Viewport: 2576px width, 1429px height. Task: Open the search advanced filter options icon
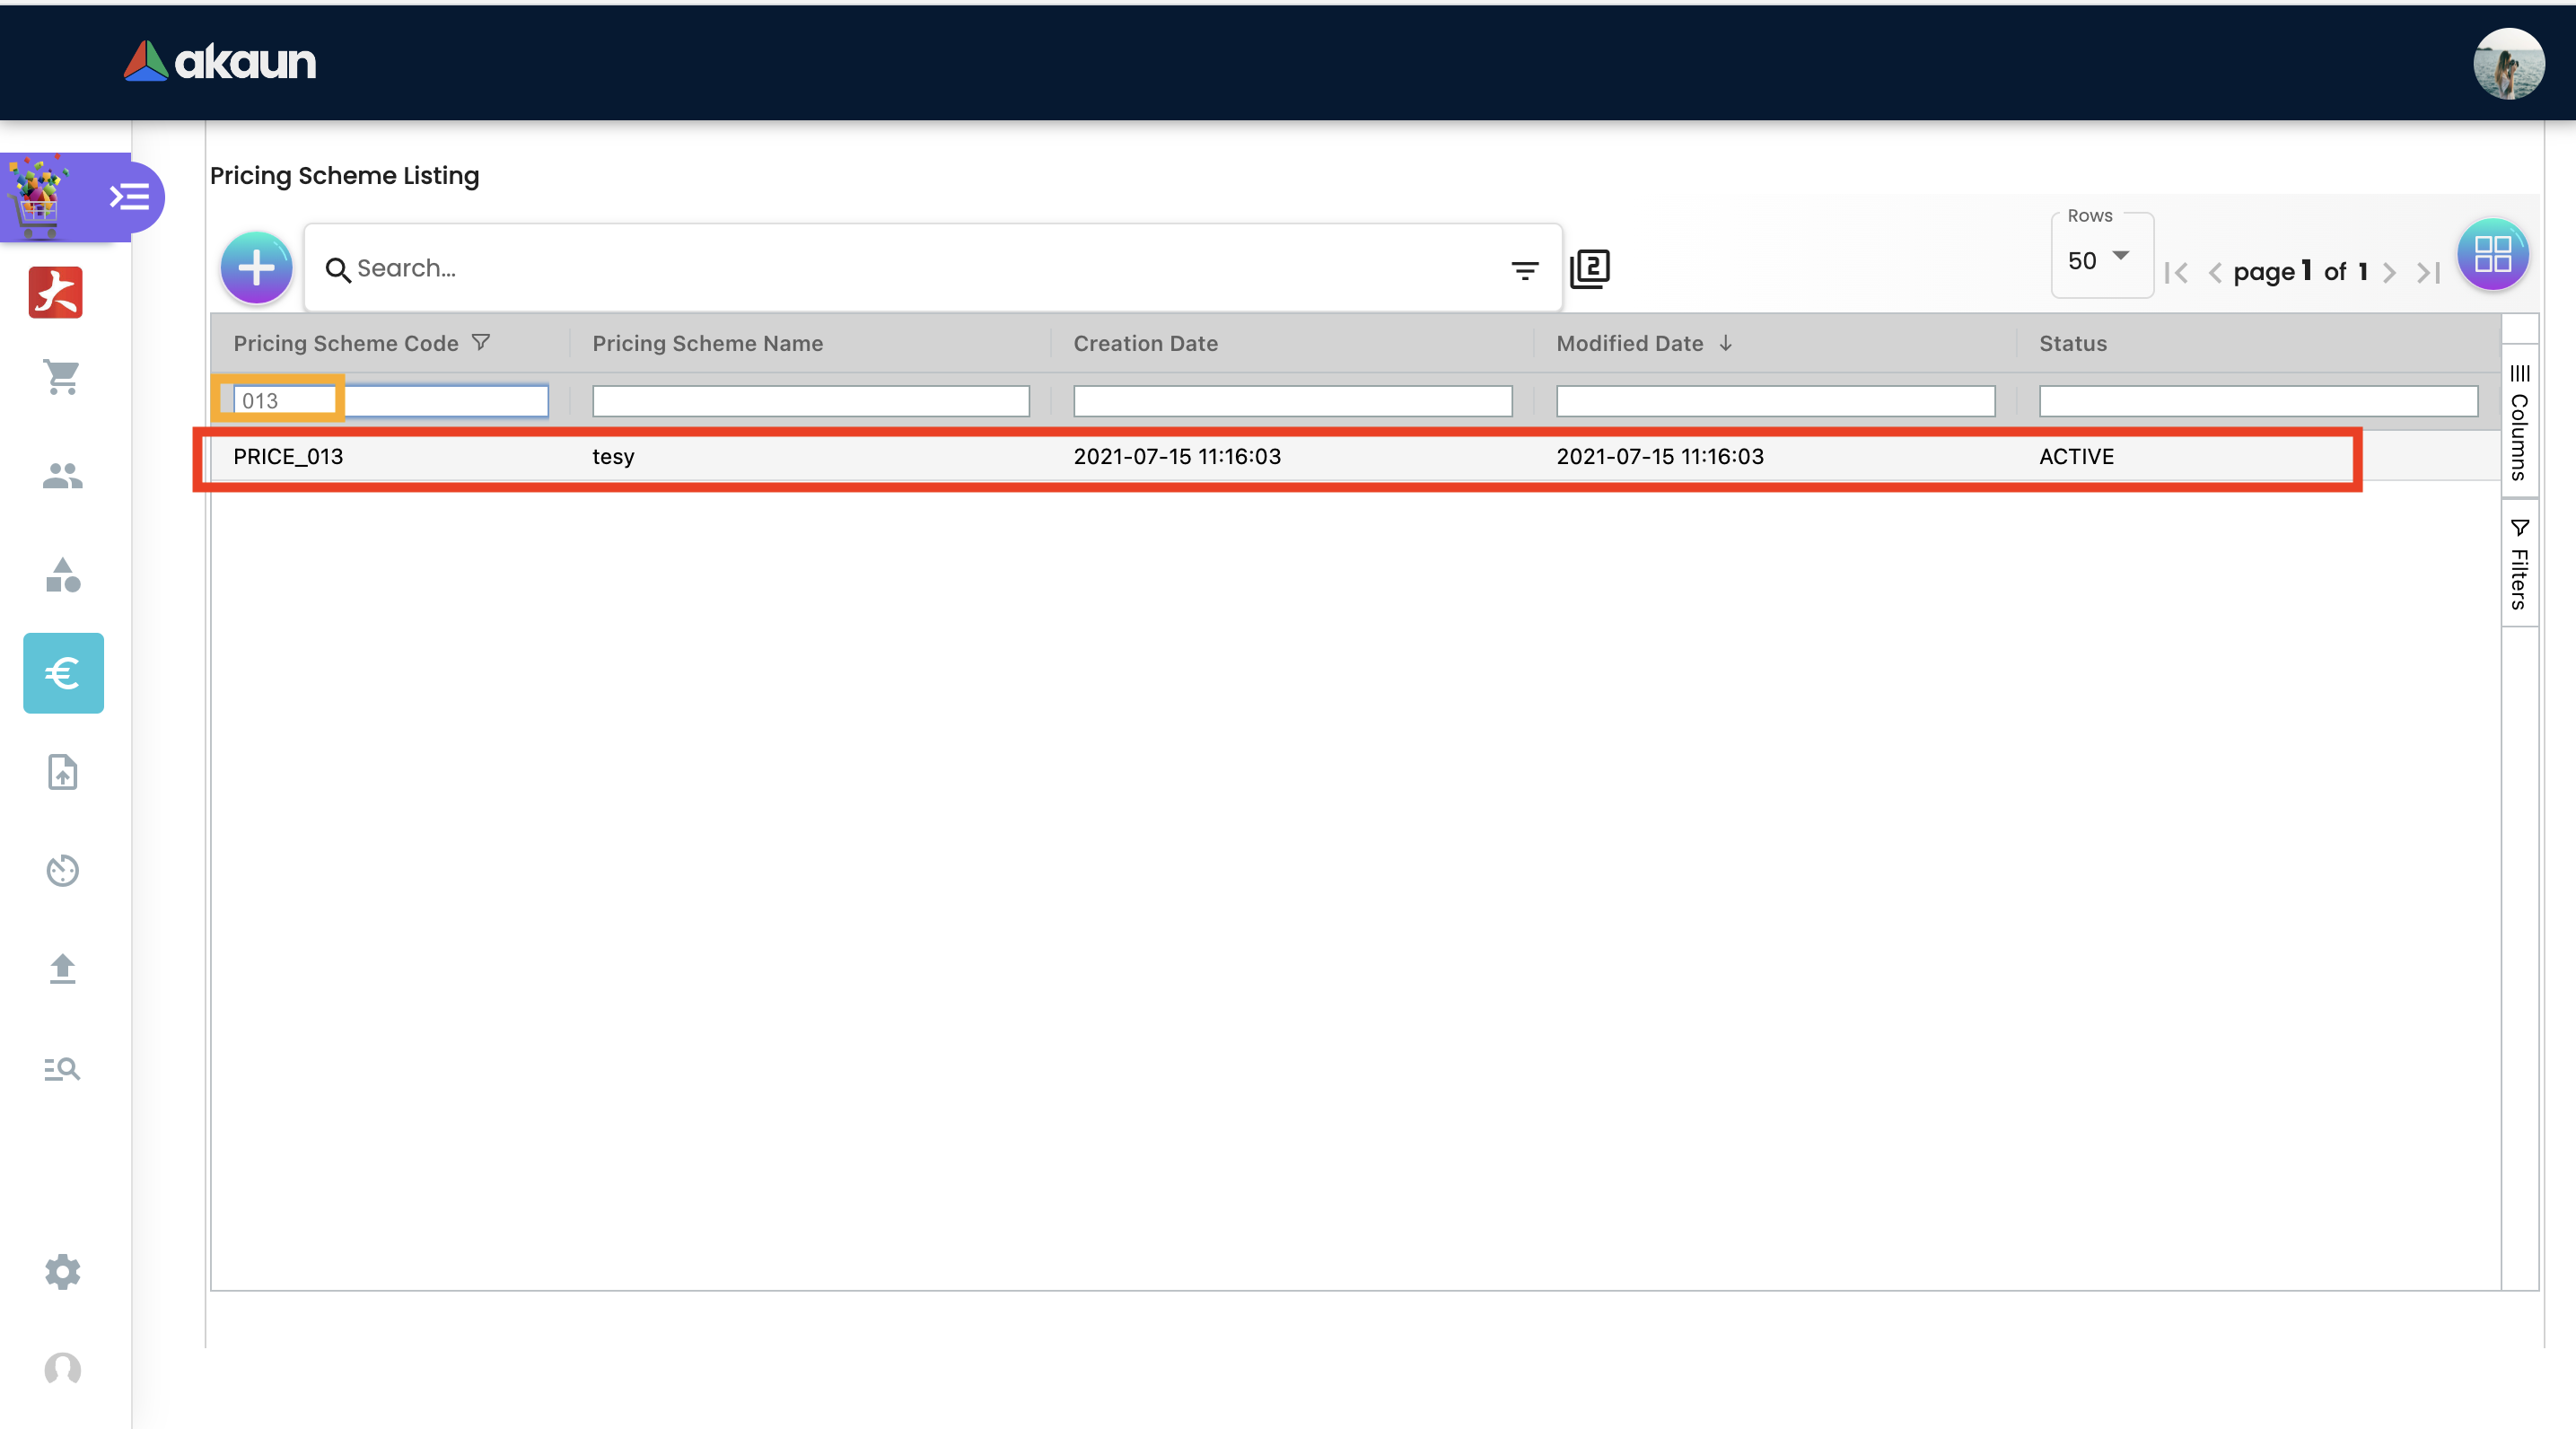1524,269
